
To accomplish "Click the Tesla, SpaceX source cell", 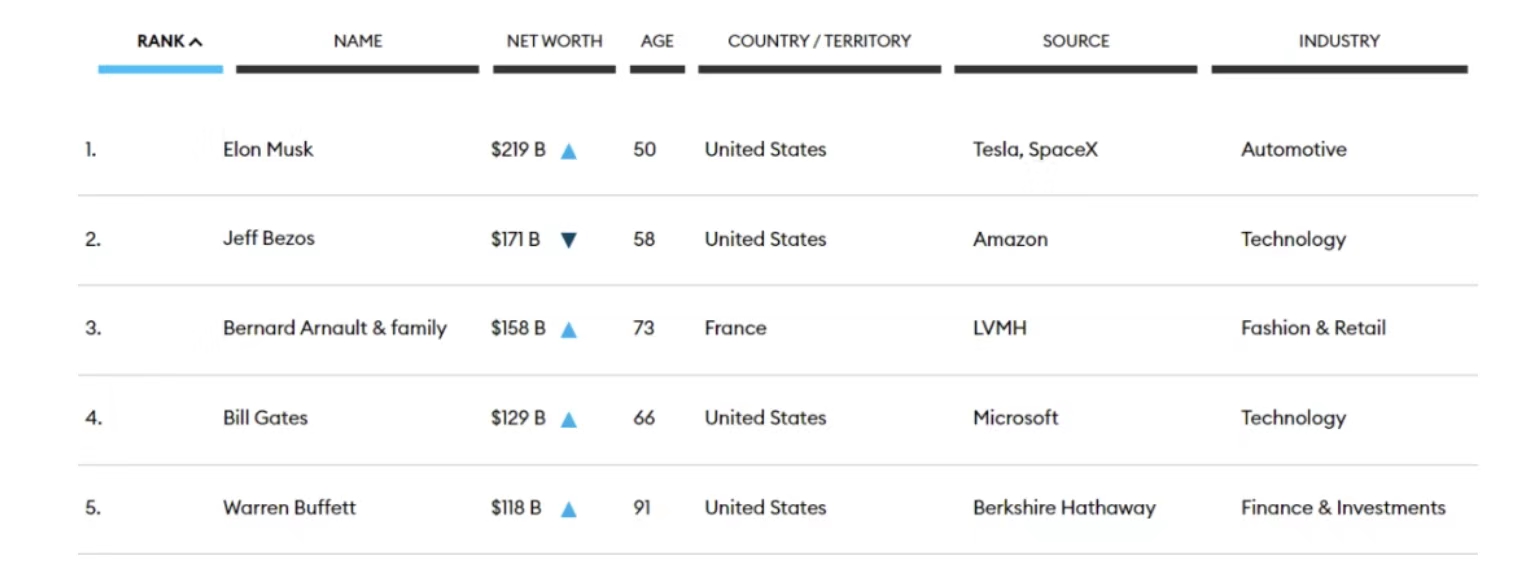I will tap(1035, 150).
